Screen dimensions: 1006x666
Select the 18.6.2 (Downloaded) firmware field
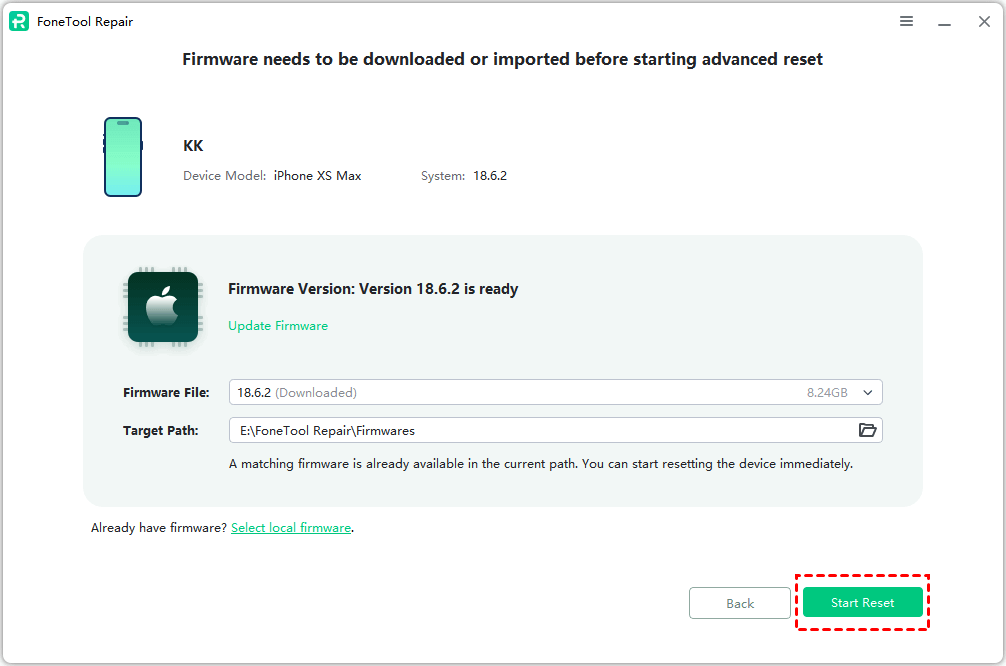(x=500, y=393)
